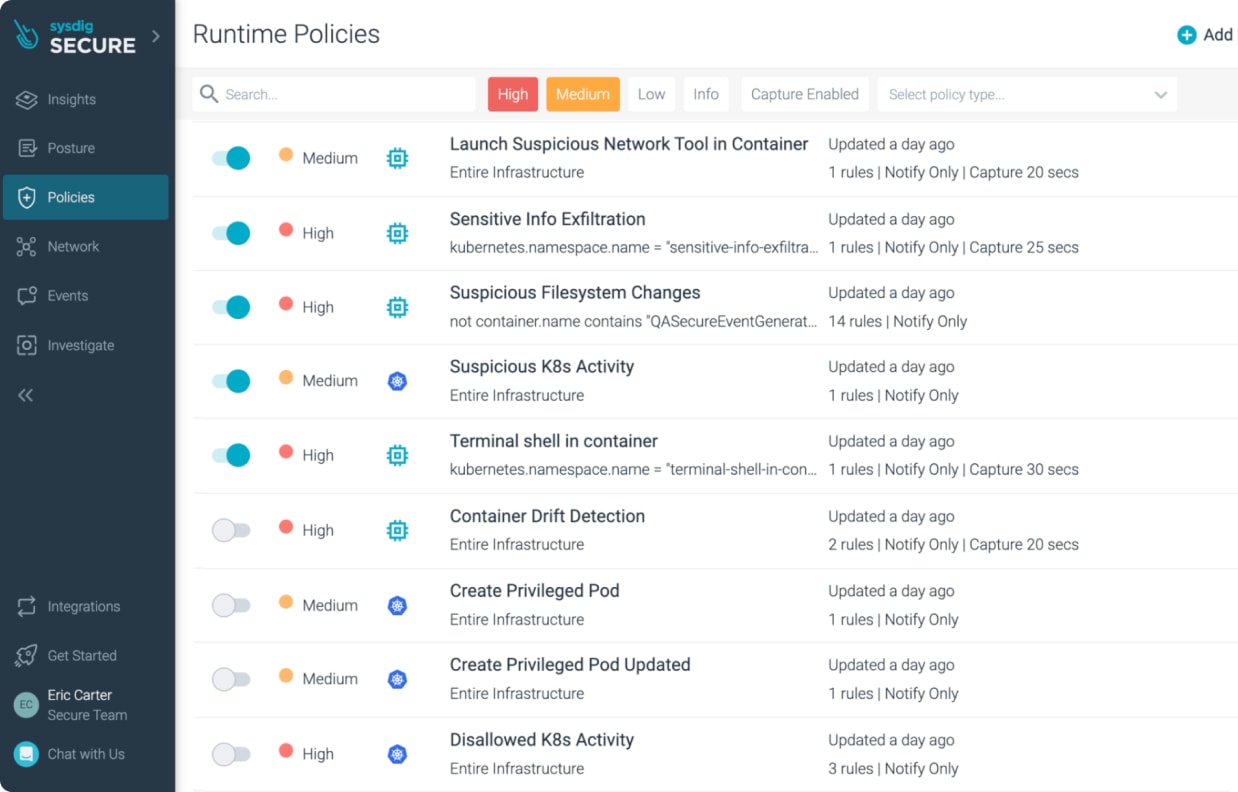Image resolution: width=1238 pixels, height=792 pixels.
Task: Click chip icon for Sensitive Info Exfiltration
Action: (x=397, y=233)
